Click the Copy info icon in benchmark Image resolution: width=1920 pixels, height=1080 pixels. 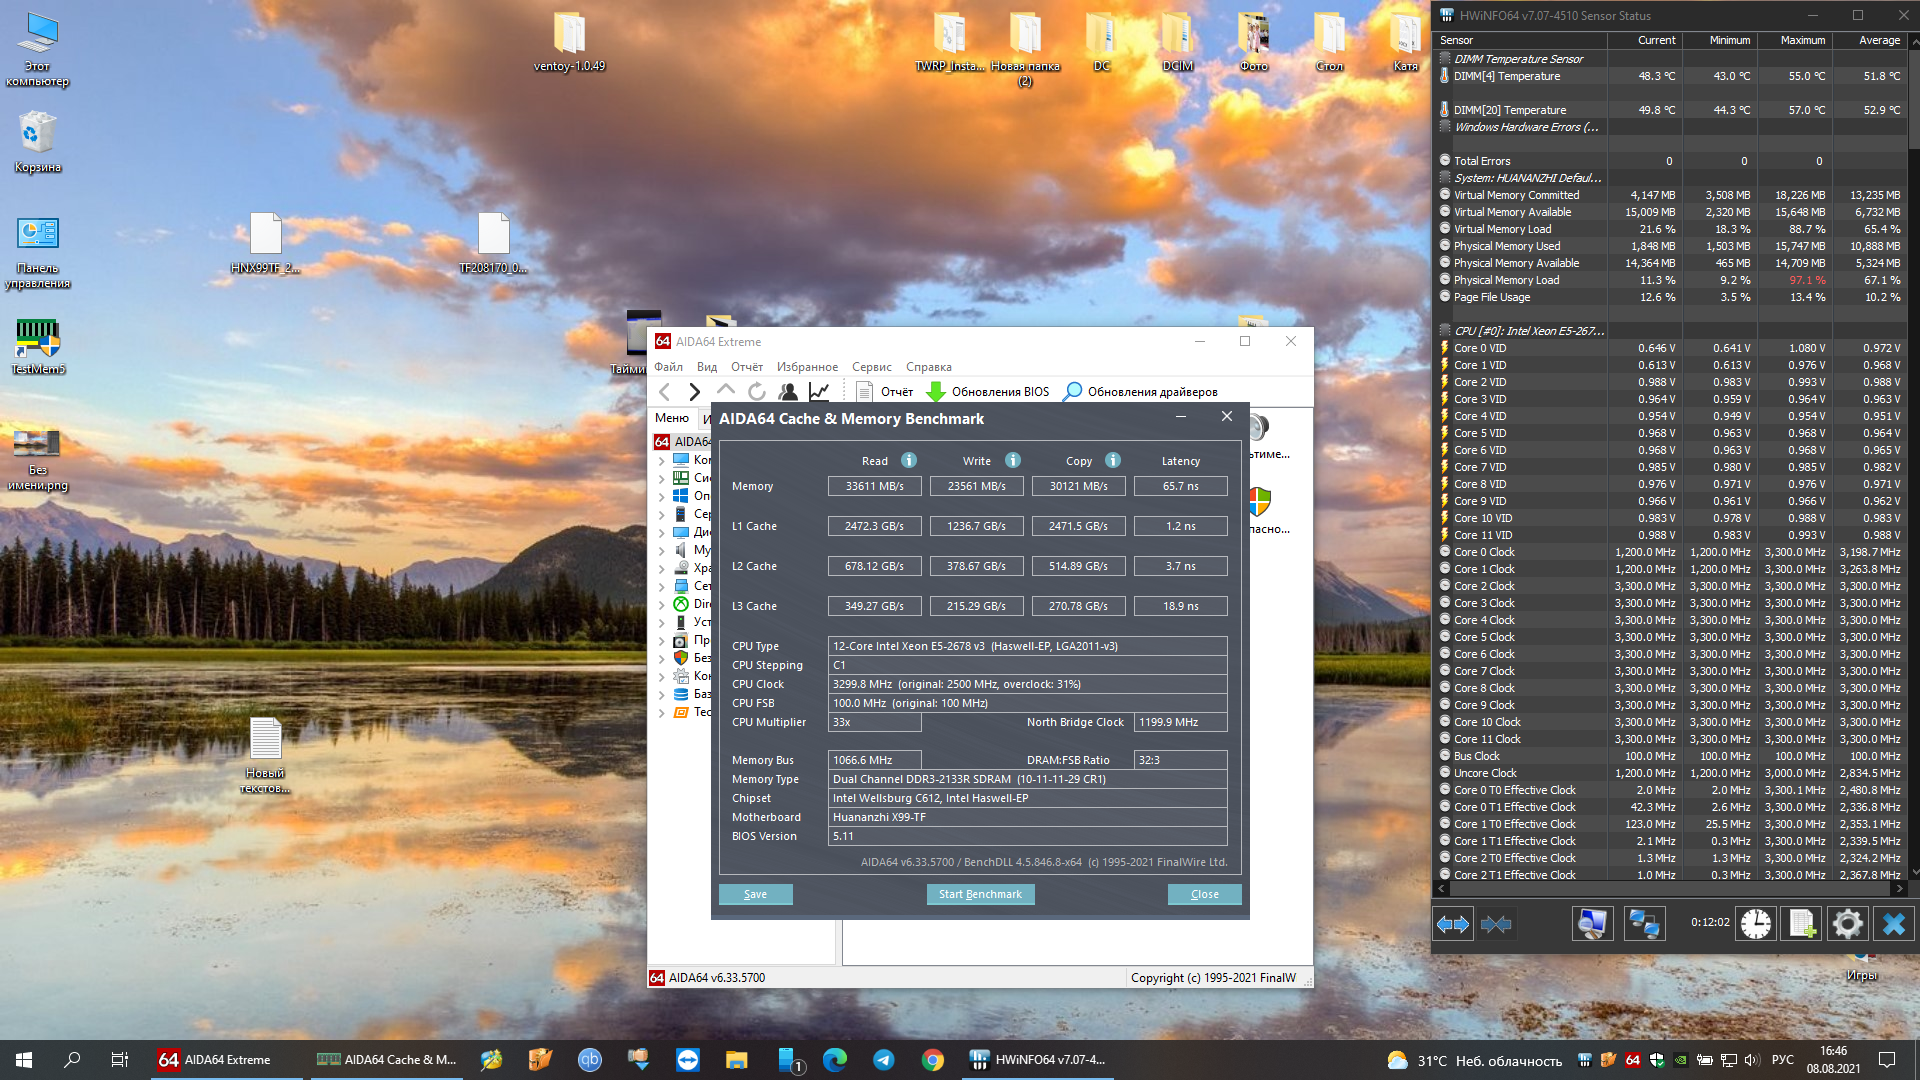[1113, 460]
